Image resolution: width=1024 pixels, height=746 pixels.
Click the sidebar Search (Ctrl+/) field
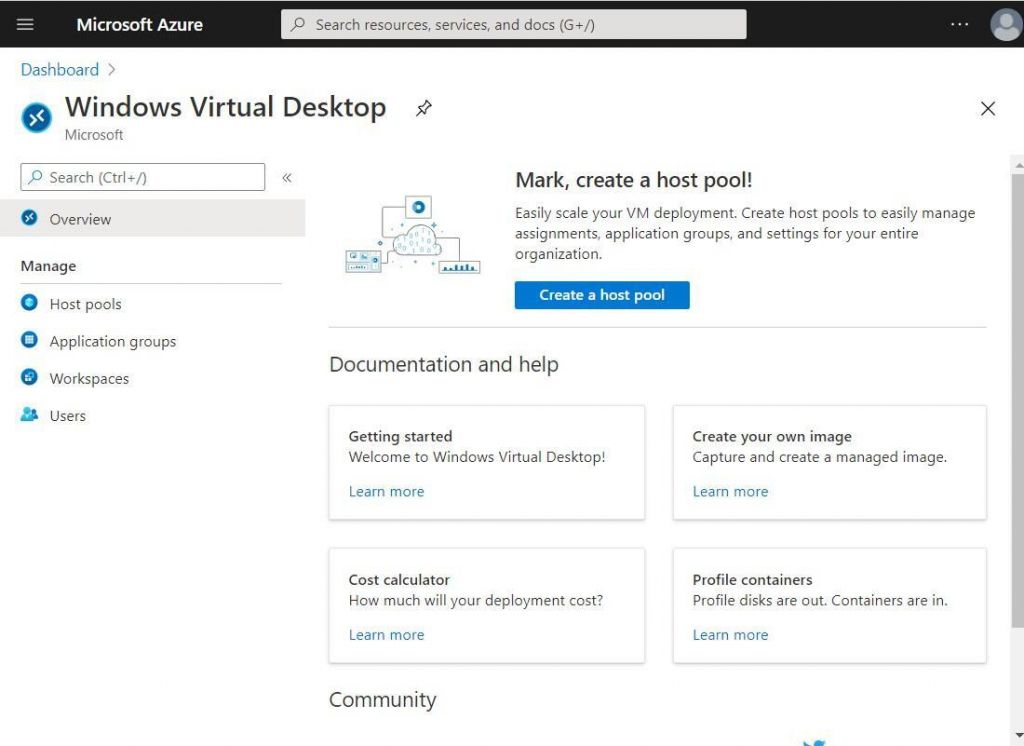(140, 177)
